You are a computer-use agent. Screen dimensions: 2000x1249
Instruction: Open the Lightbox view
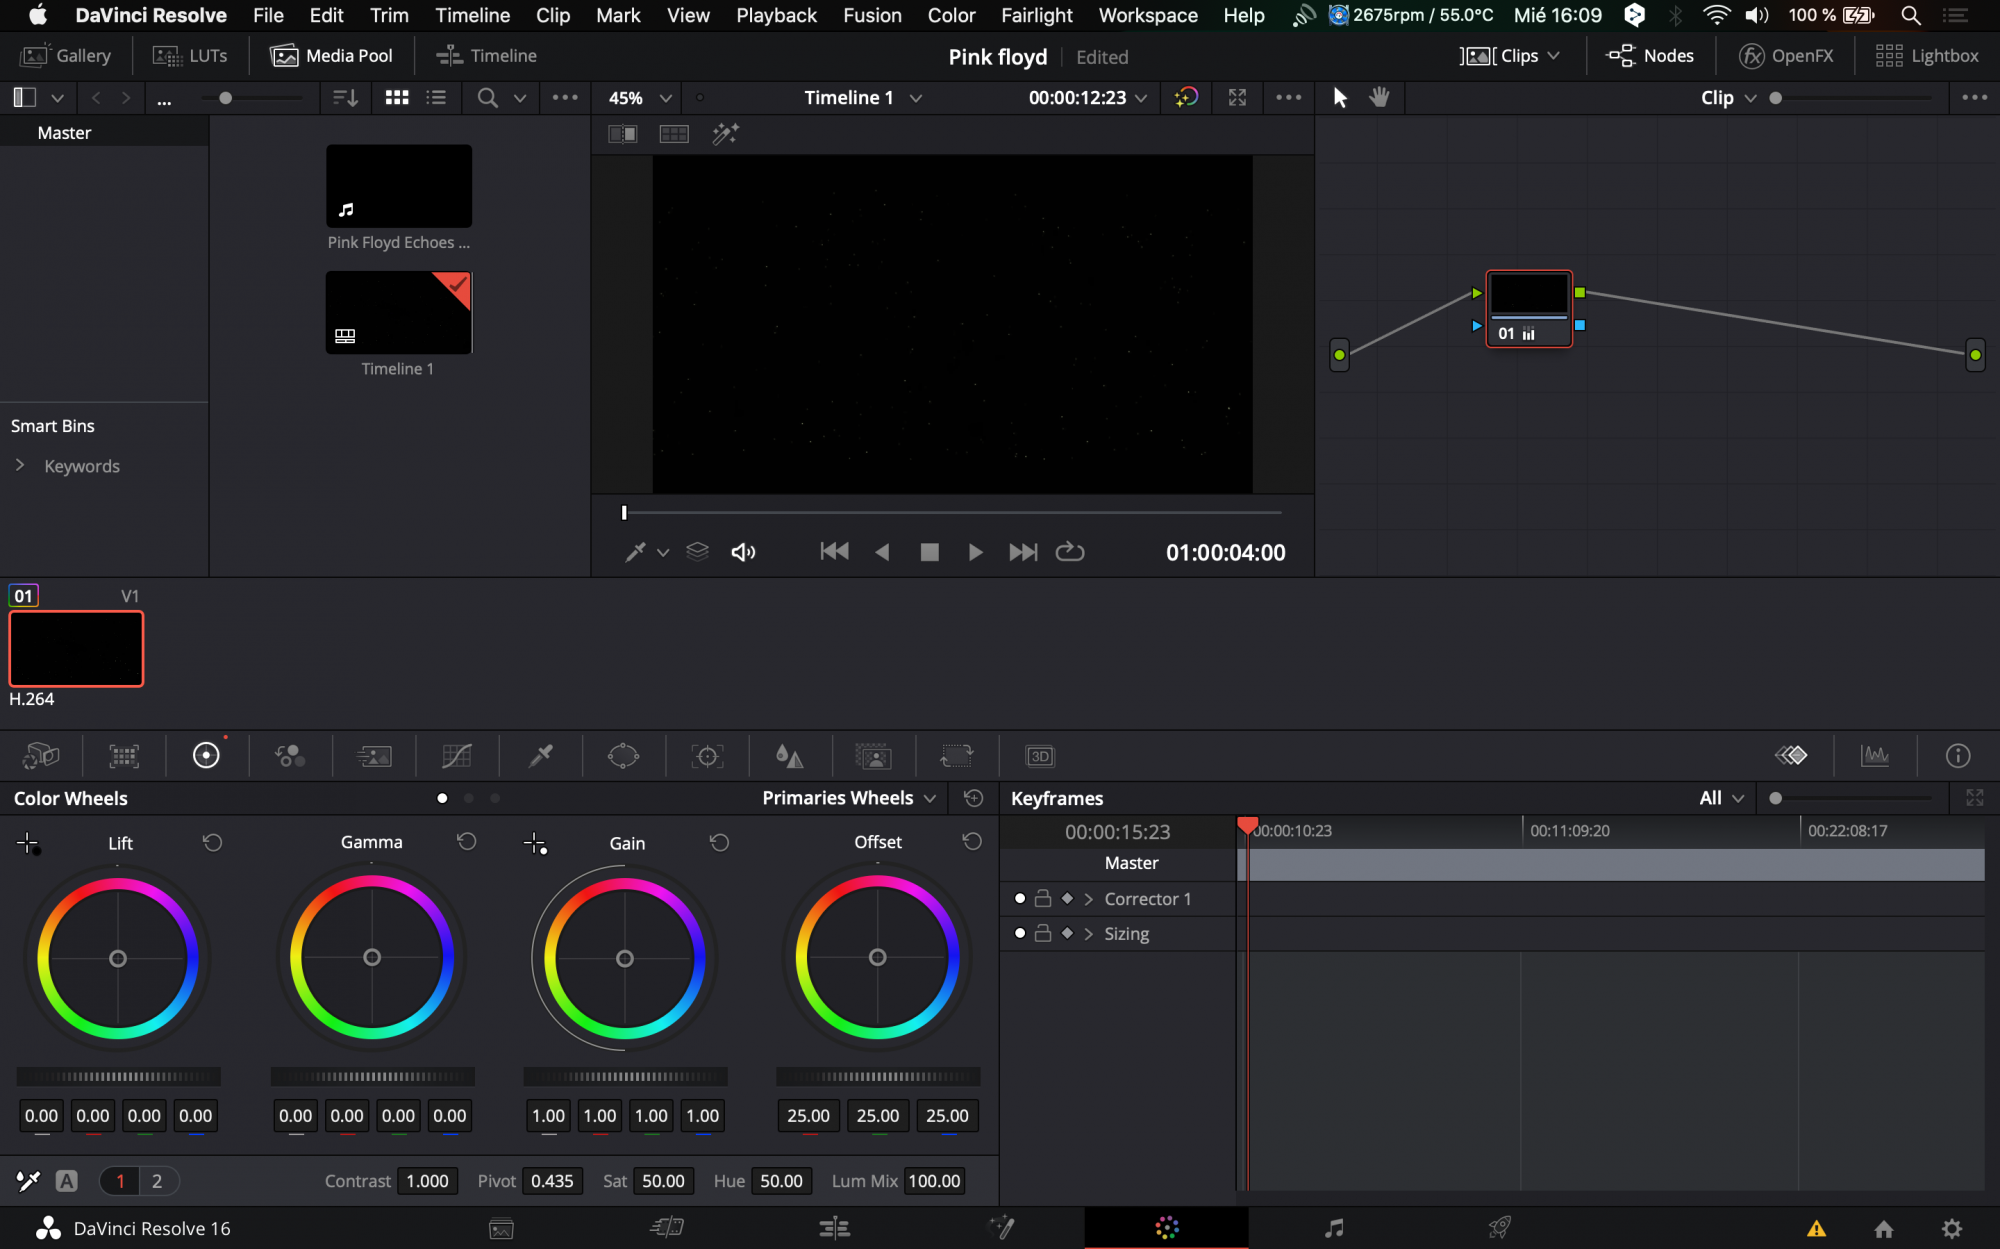(x=1927, y=56)
